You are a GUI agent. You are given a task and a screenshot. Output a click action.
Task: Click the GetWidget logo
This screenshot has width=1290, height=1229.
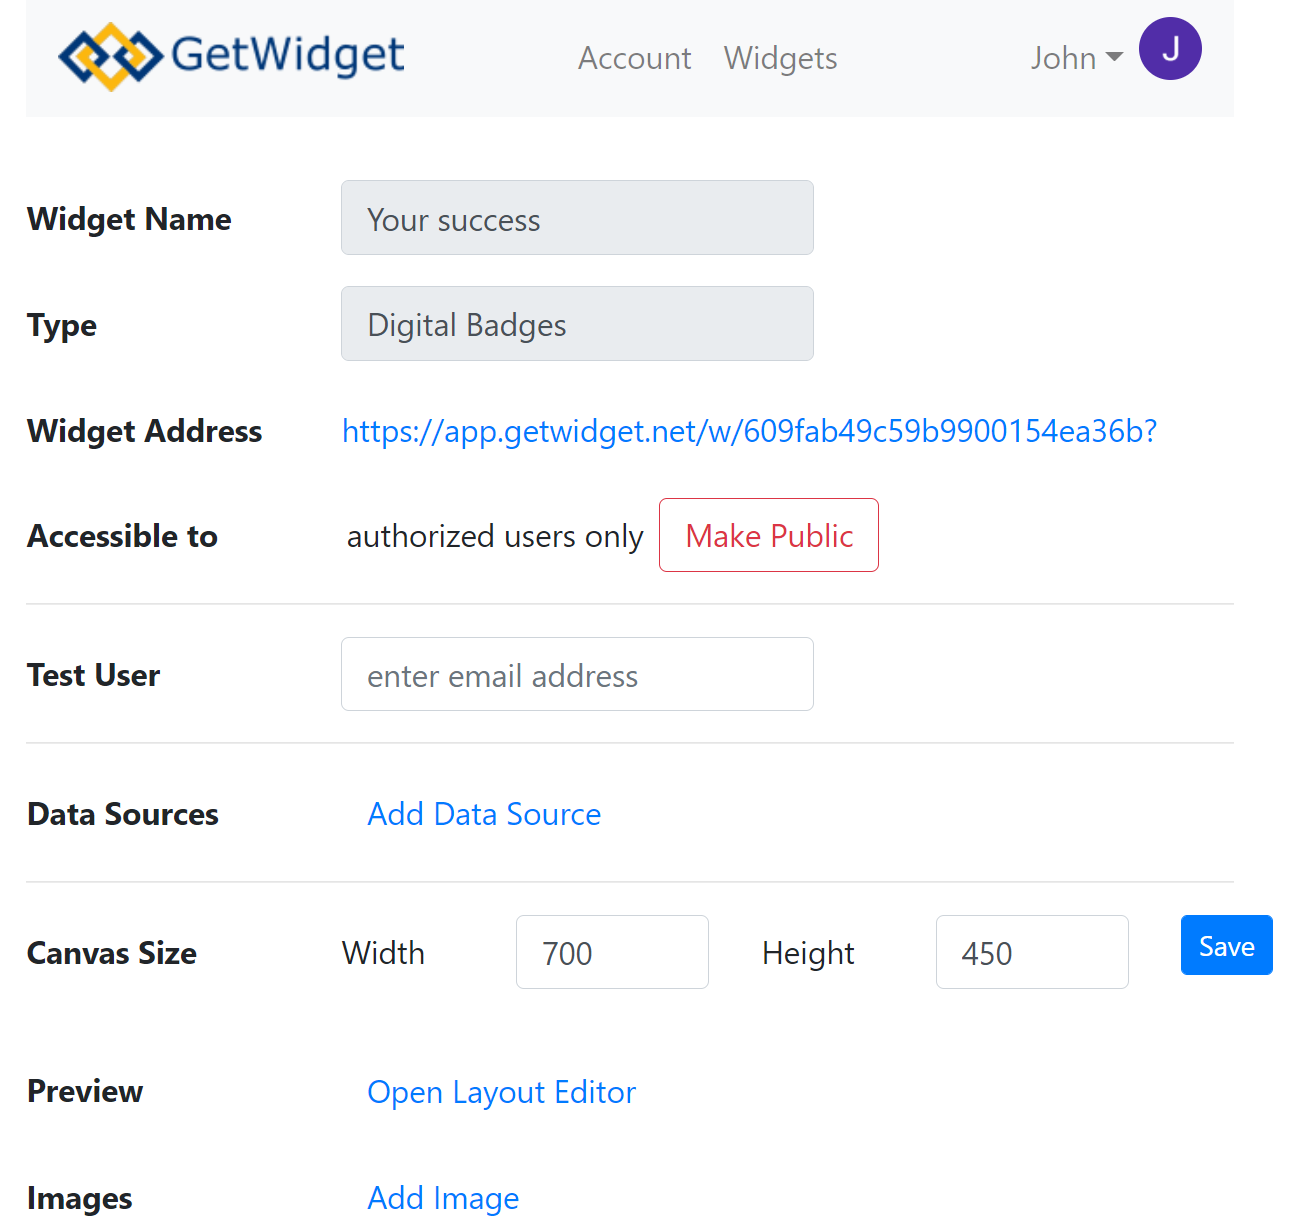point(232,56)
